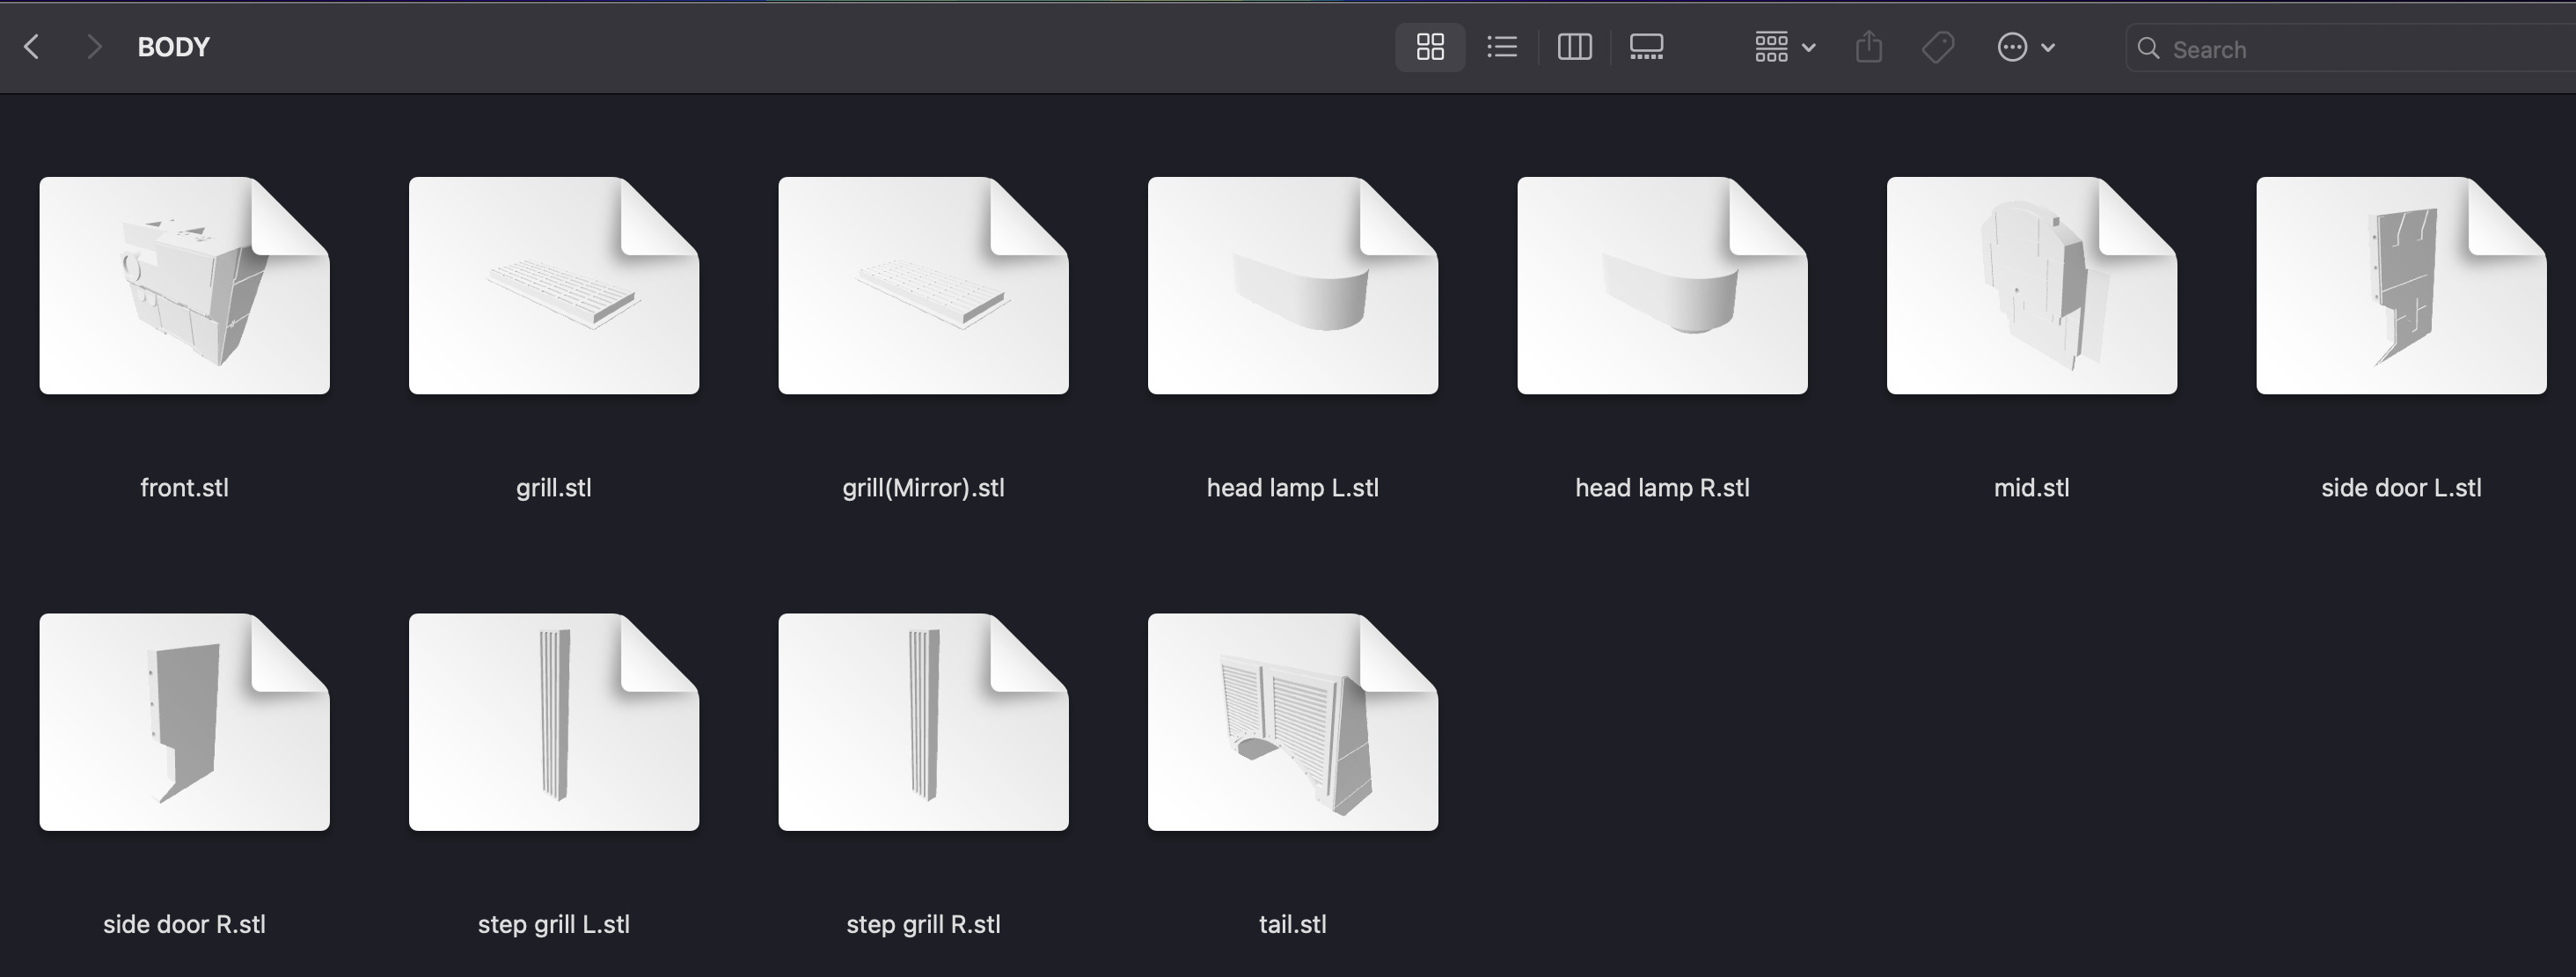Click the Edit Tags icon
Viewport: 2576px width, 977px height.
coord(1938,47)
